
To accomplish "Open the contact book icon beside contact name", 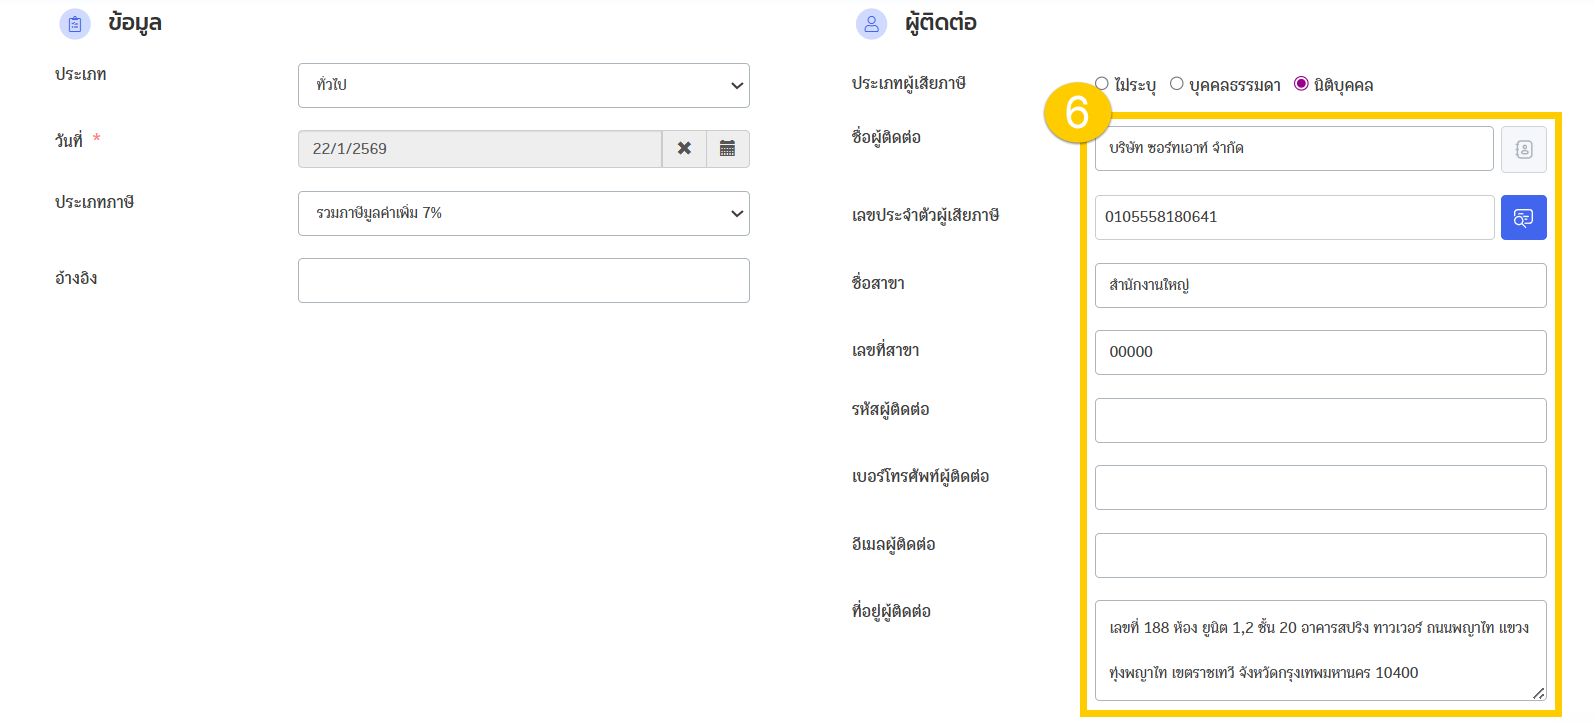I will tap(1523, 149).
